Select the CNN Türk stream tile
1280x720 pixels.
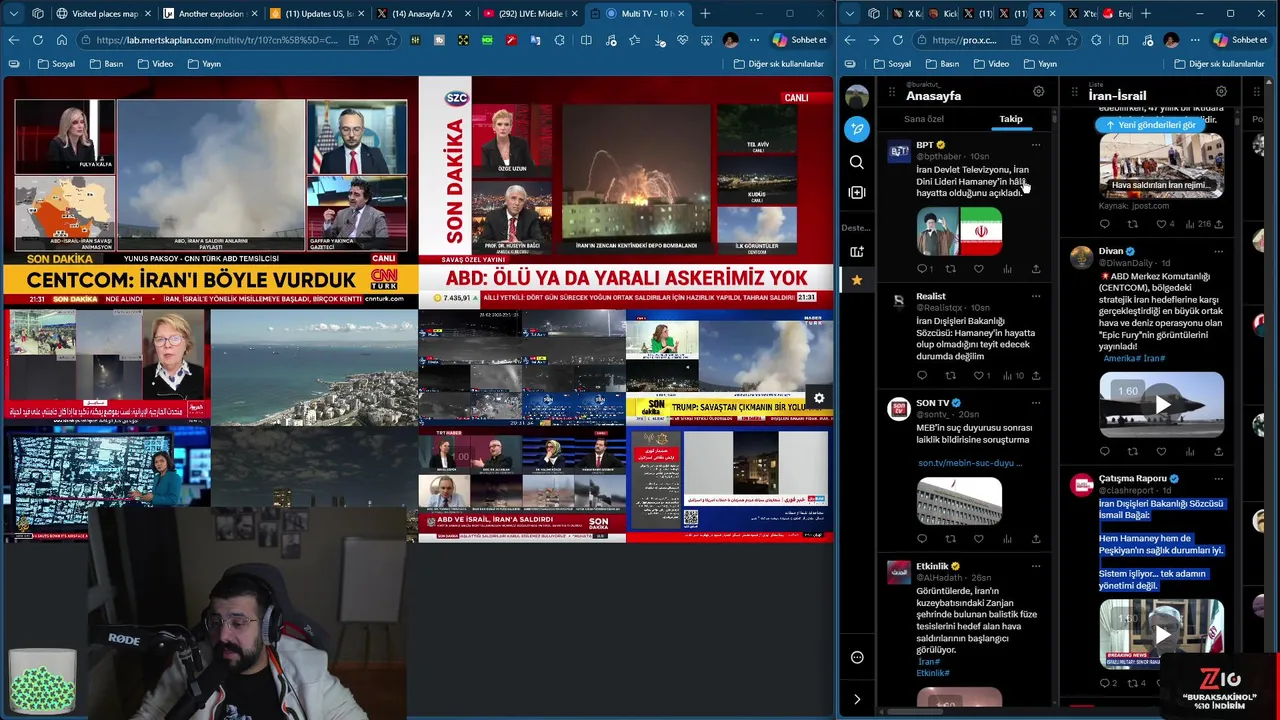[x=210, y=194]
